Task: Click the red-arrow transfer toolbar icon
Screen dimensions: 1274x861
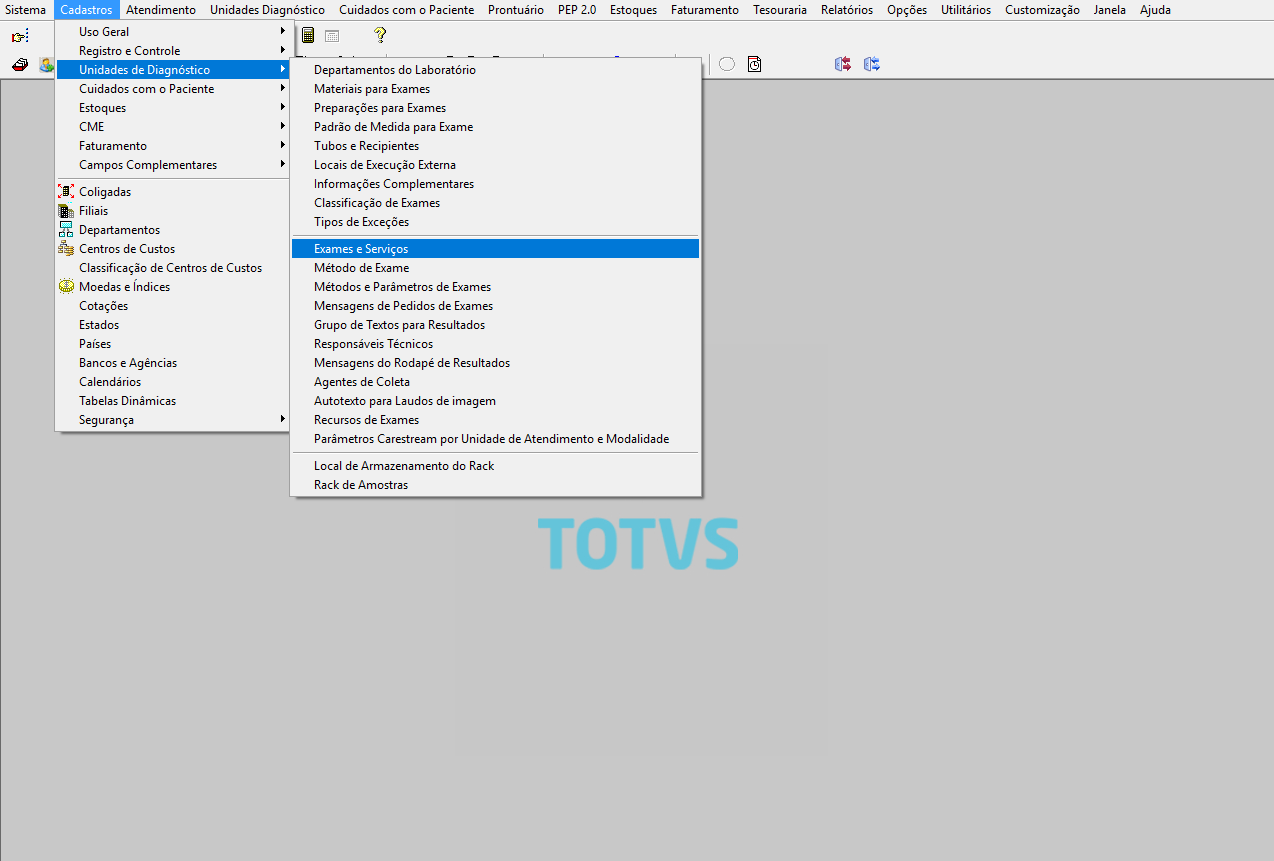Action: coord(843,64)
